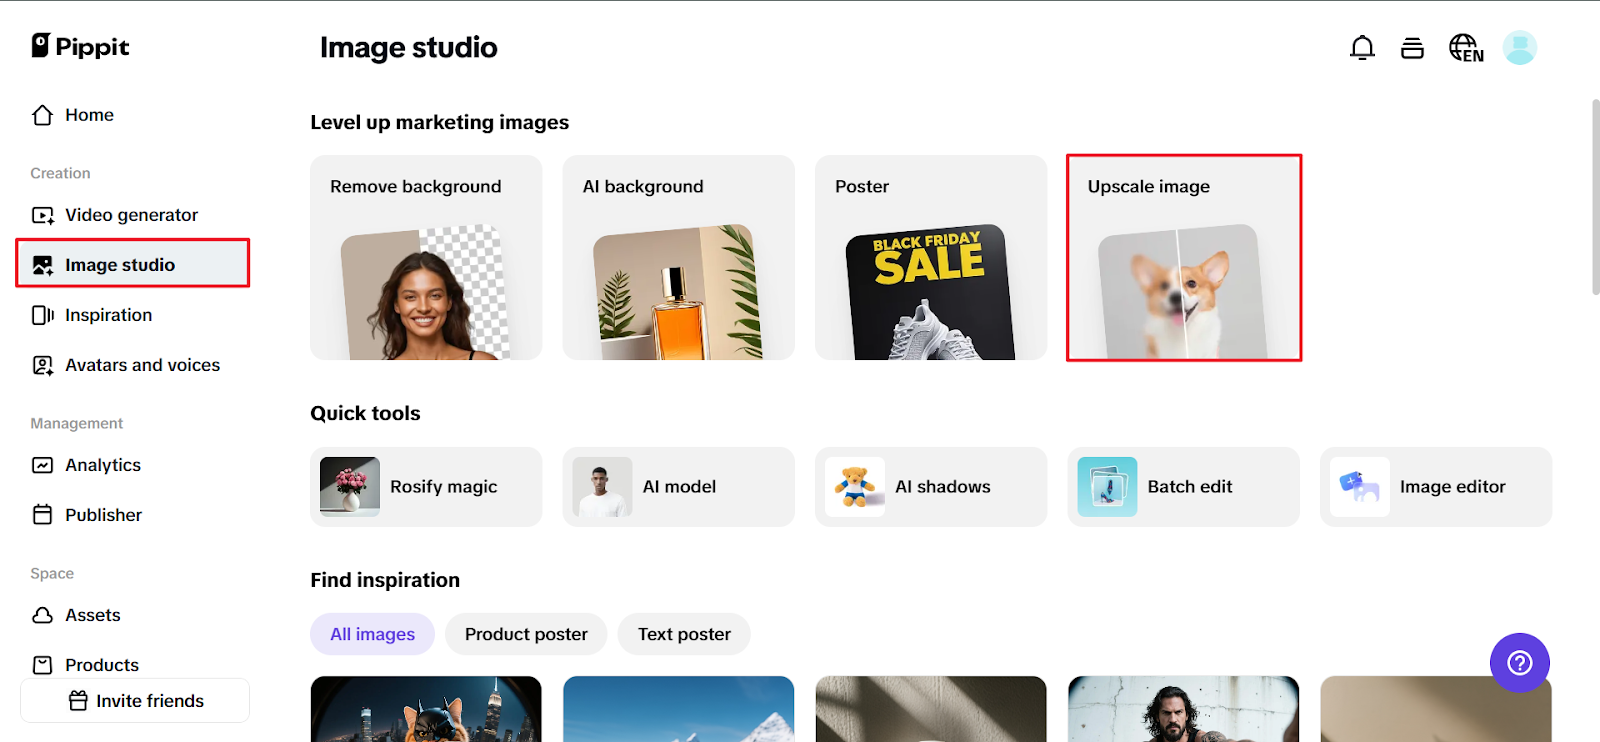Open the user profile avatar

pos(1519,48)
